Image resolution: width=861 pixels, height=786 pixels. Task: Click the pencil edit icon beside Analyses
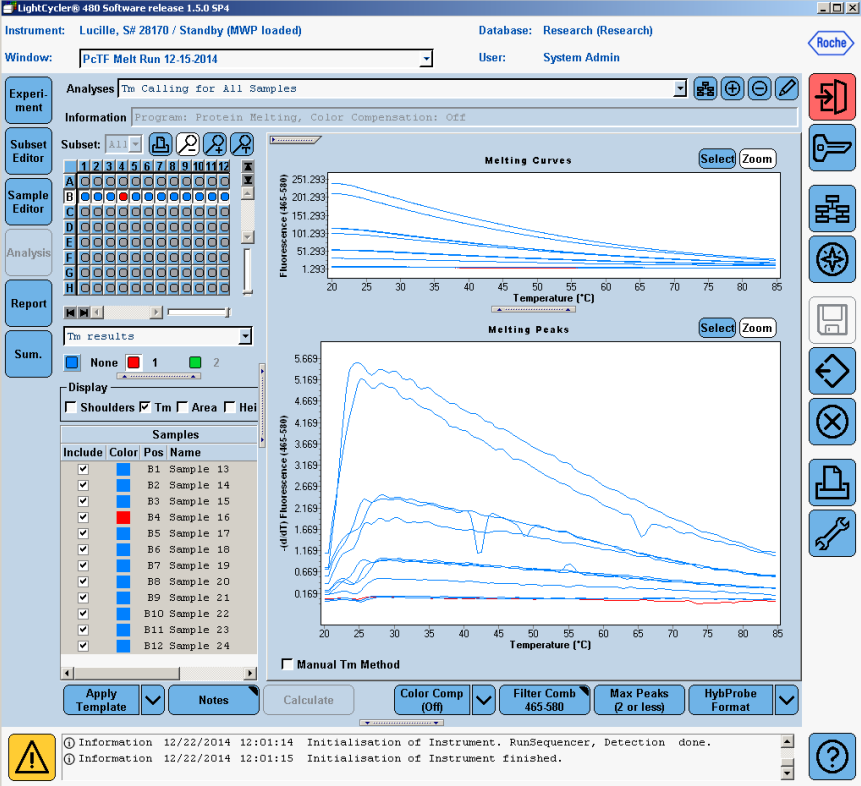[786, 89]
